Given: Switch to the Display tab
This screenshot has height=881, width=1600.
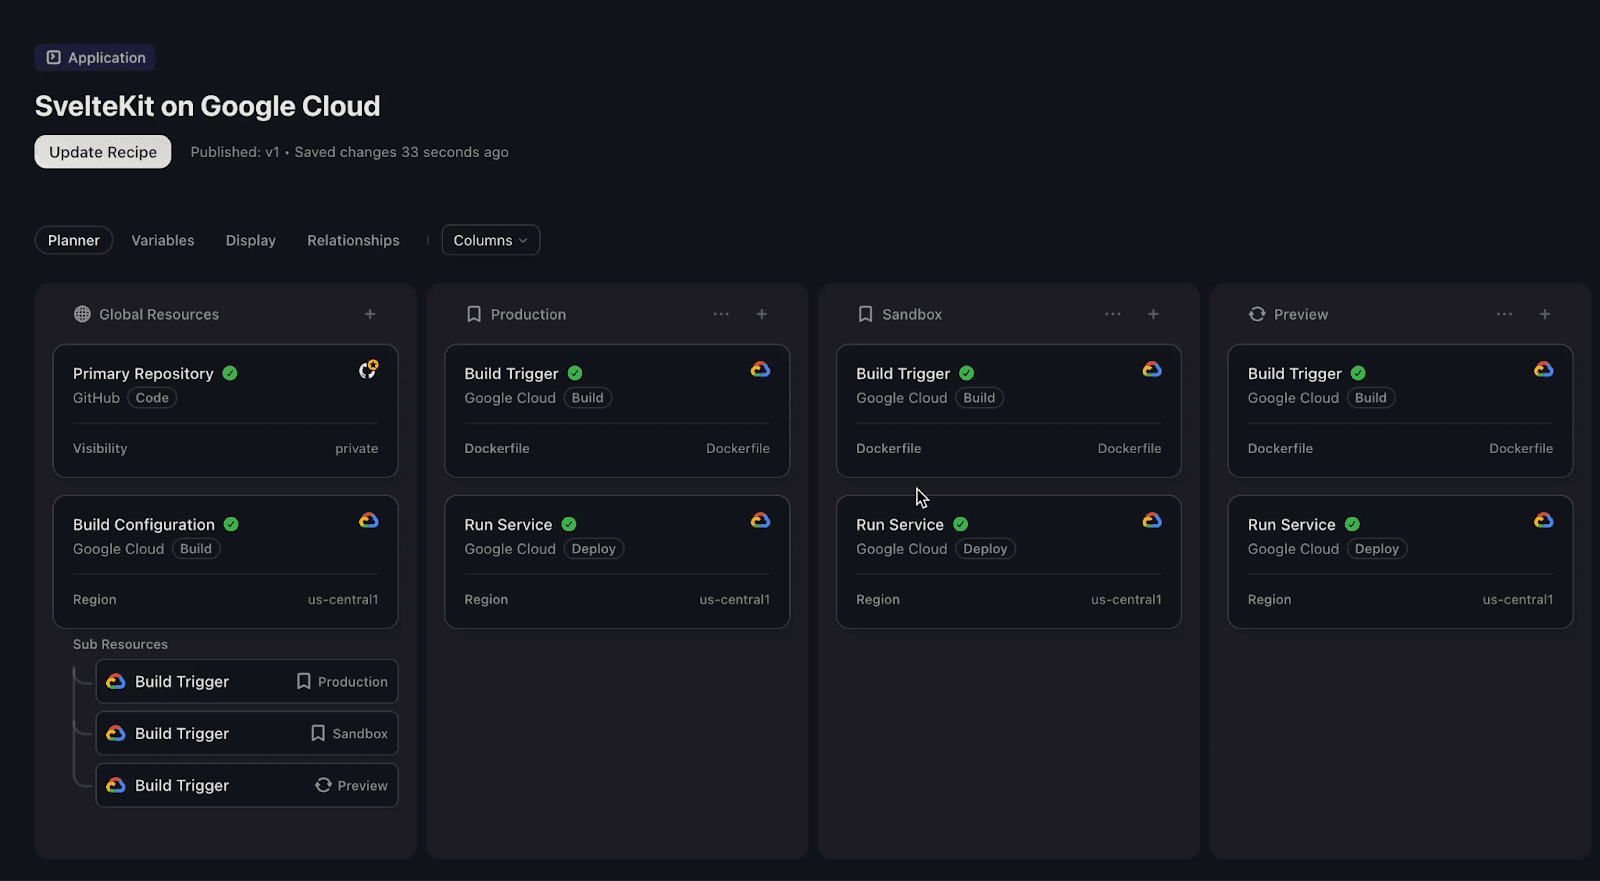Looking at the screenshot, I should [x=251, y=240].
